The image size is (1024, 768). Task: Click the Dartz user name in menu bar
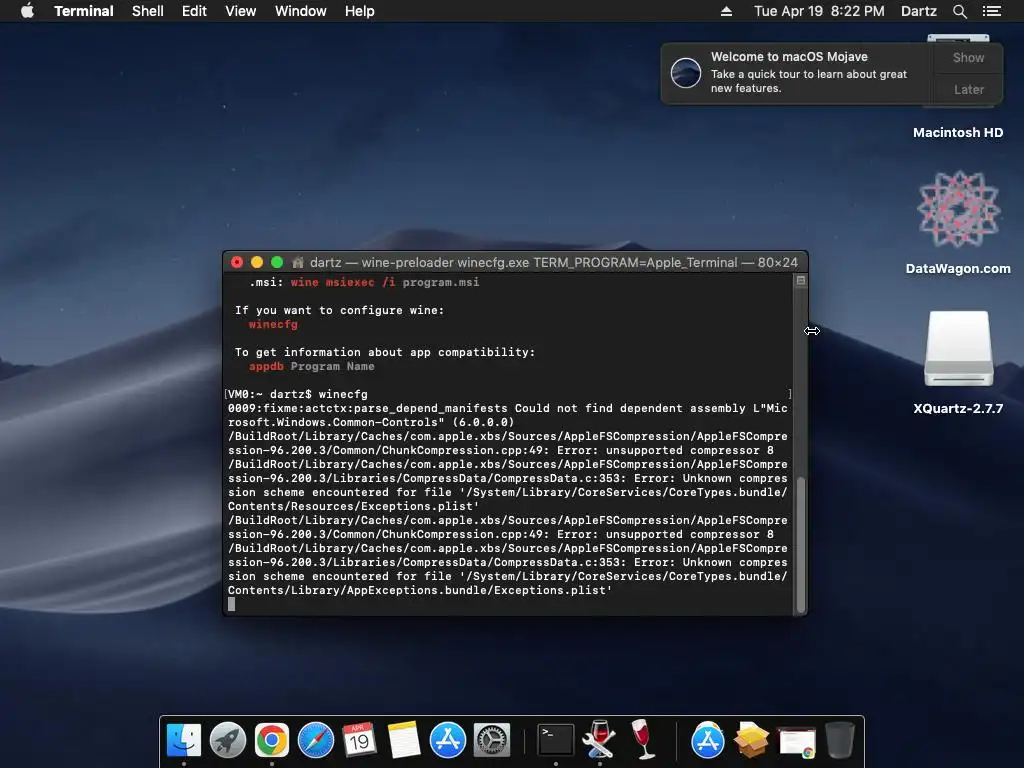(919, 11)
